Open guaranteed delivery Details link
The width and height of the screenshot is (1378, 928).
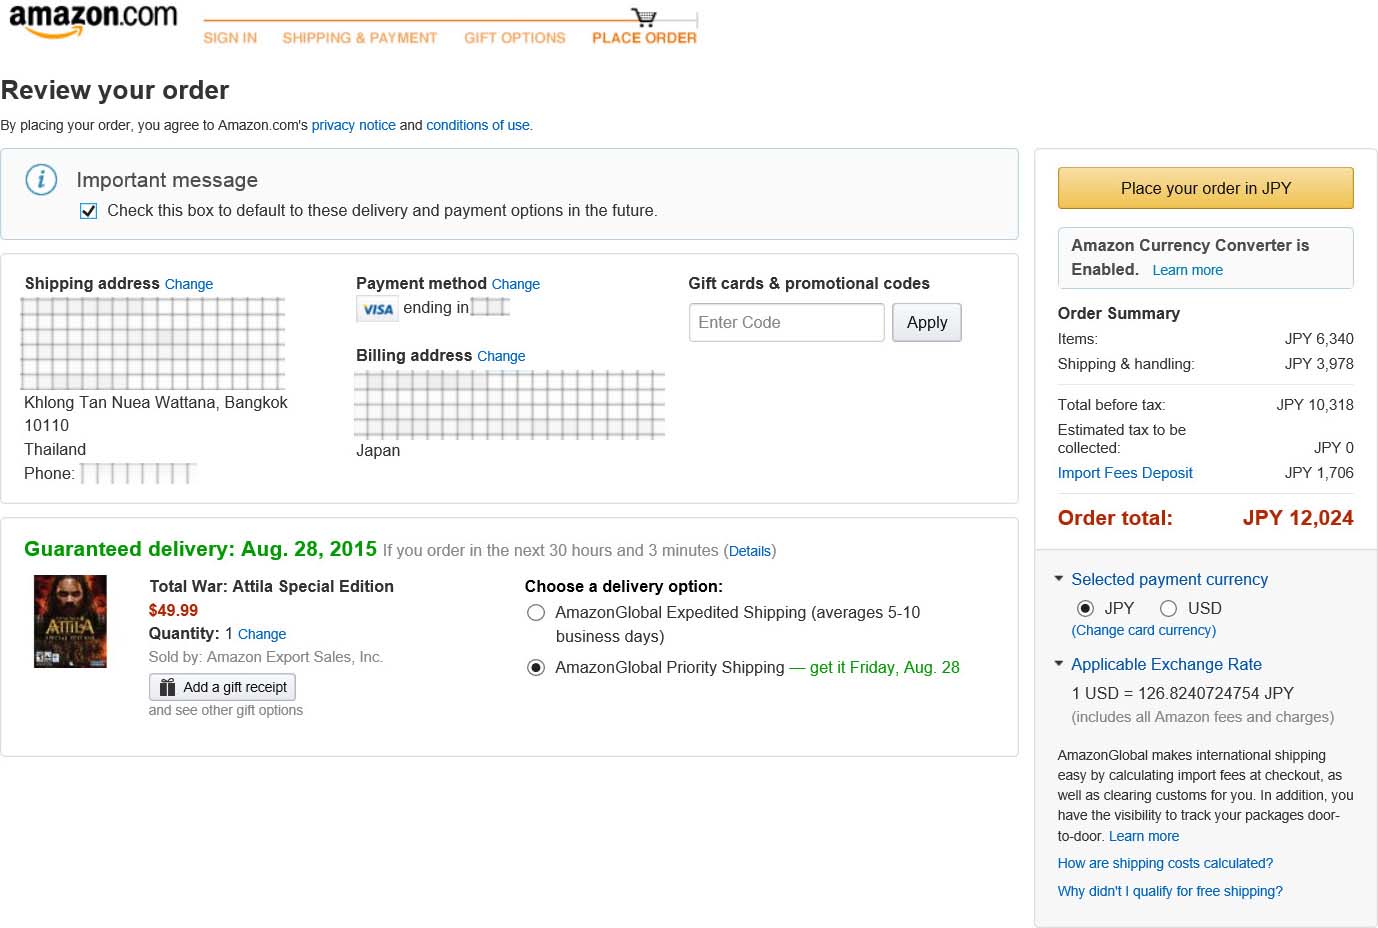click(750, 551)
